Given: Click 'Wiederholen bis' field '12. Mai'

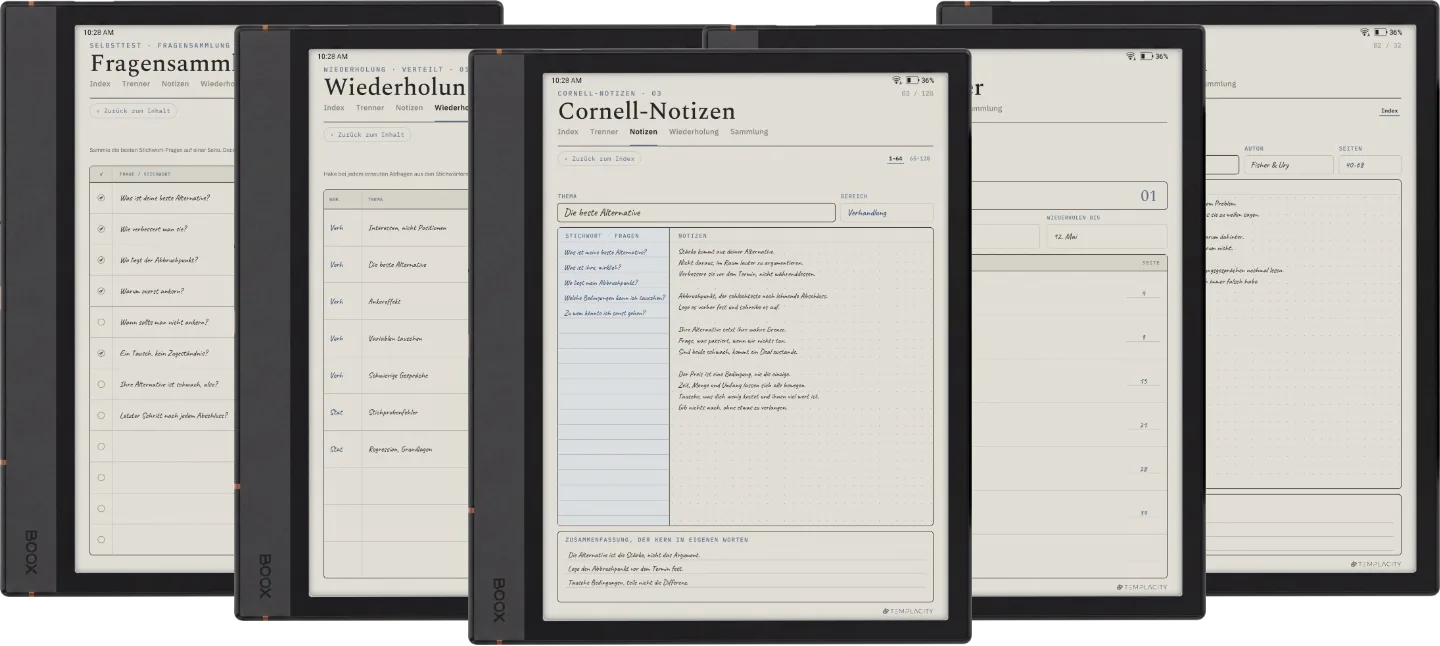Looking at the screenshot, I should tap(1106, 237).
